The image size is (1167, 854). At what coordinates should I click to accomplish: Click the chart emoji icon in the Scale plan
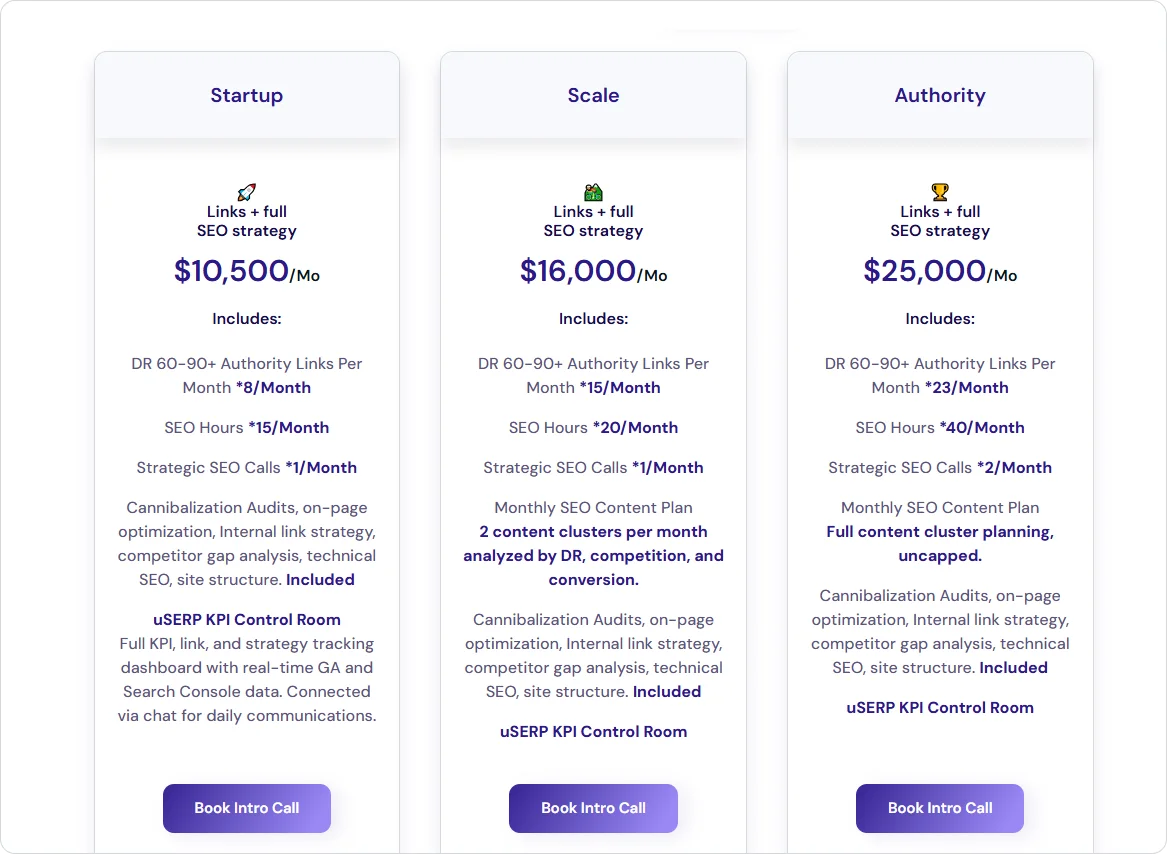tap(593, 192)
